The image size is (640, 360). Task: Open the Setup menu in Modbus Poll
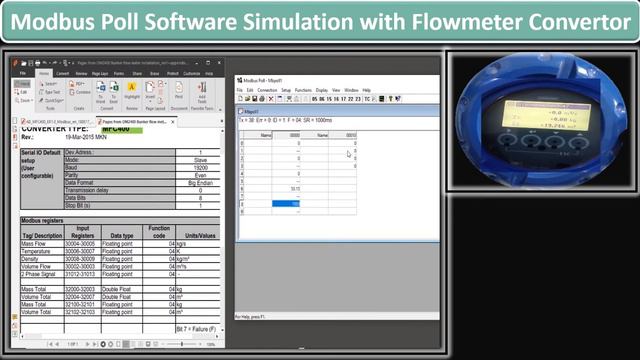tap(286, 90)
